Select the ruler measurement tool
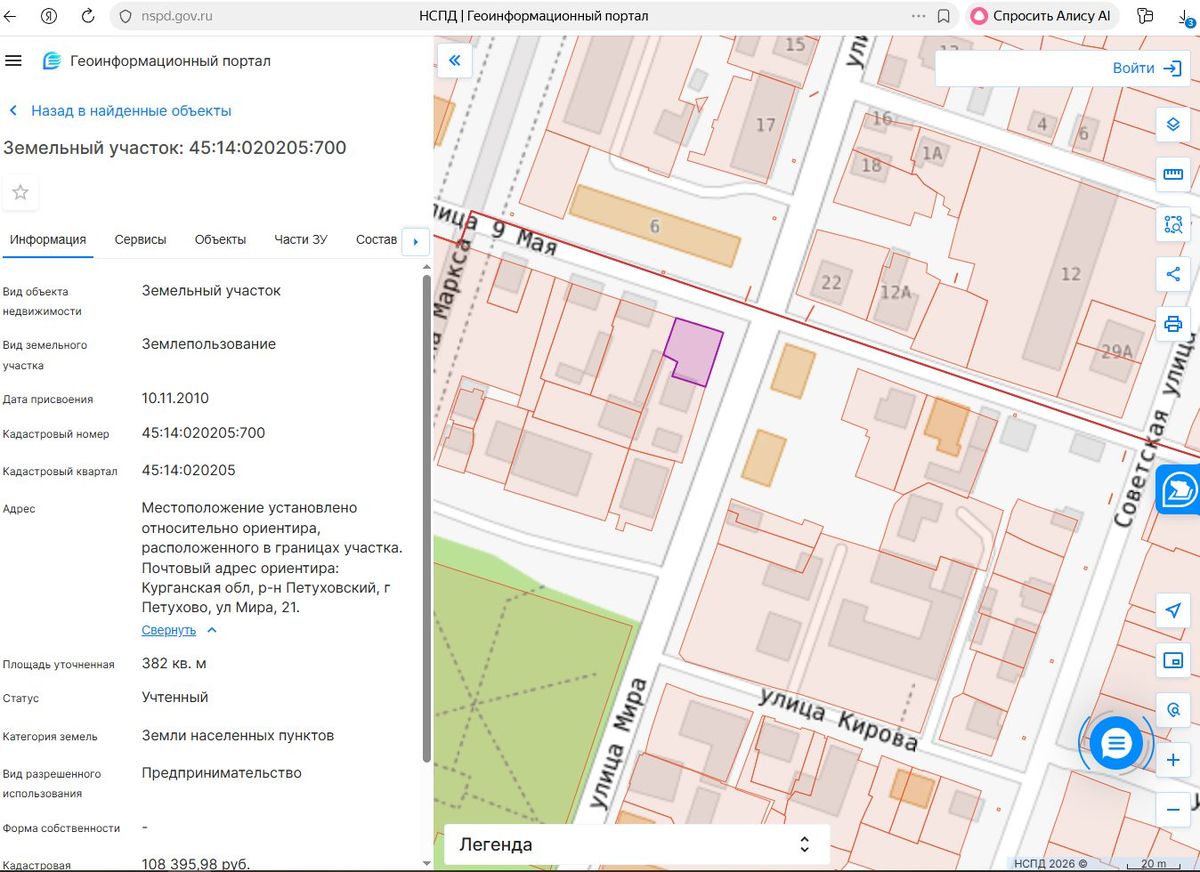Viewport: 1200px width, 872px height. pyautogui.click(x=1174, y=175)
